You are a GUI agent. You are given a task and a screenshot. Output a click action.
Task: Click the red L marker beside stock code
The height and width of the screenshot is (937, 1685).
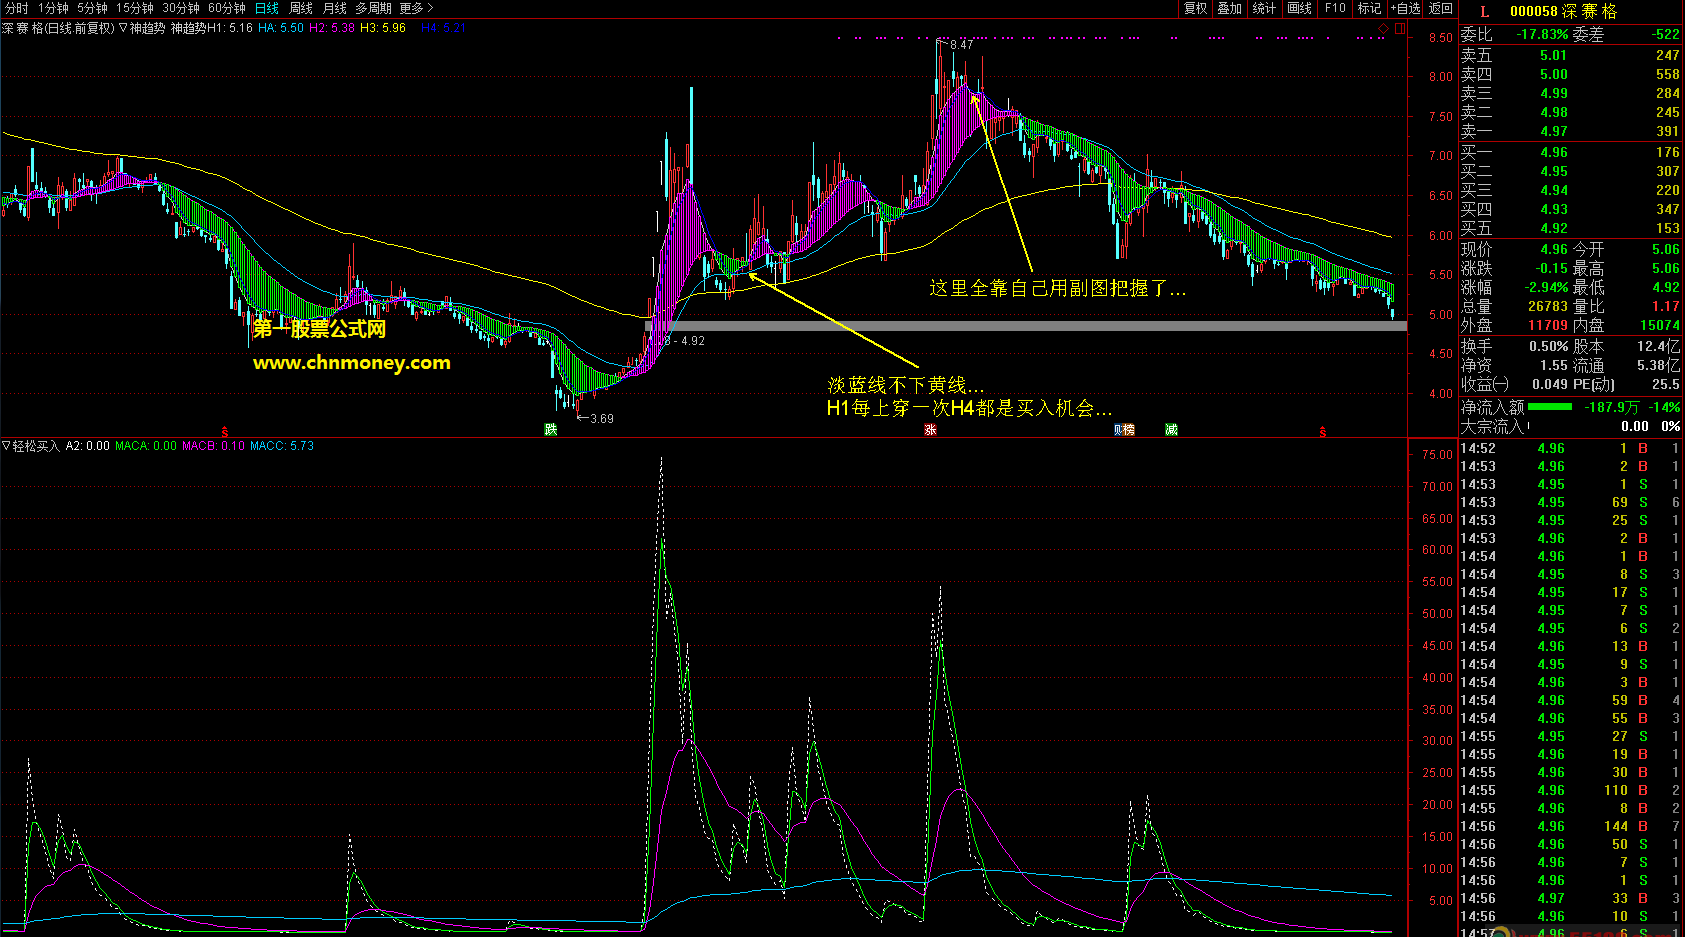(x=1485, y=11)
